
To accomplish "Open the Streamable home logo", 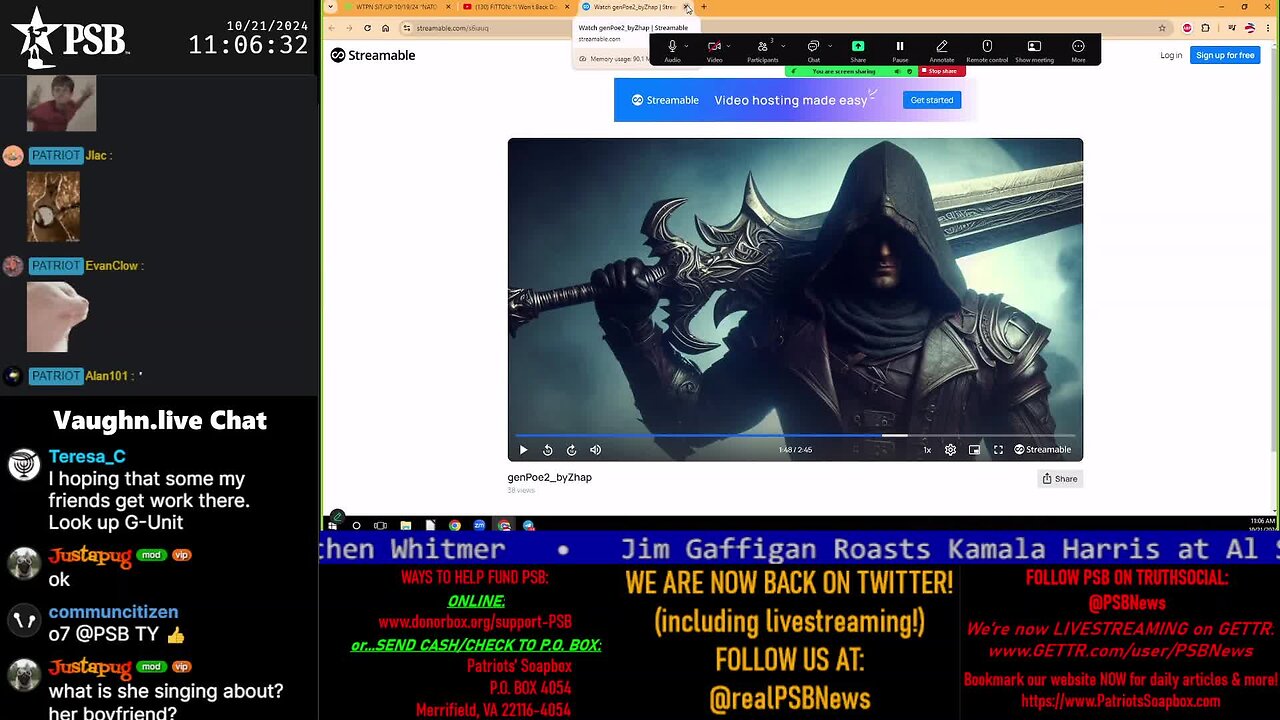I will point(373,55).
